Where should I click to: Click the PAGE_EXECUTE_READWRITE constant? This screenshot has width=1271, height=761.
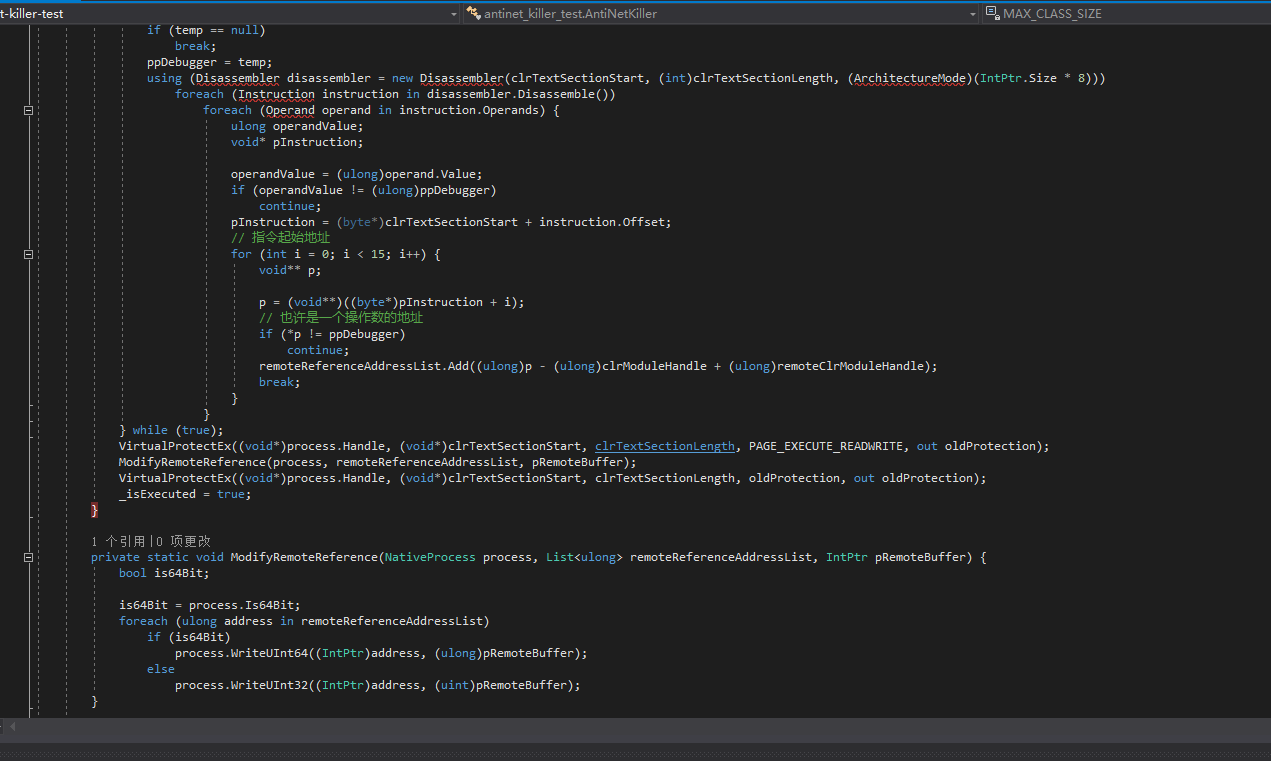(827, 446)
